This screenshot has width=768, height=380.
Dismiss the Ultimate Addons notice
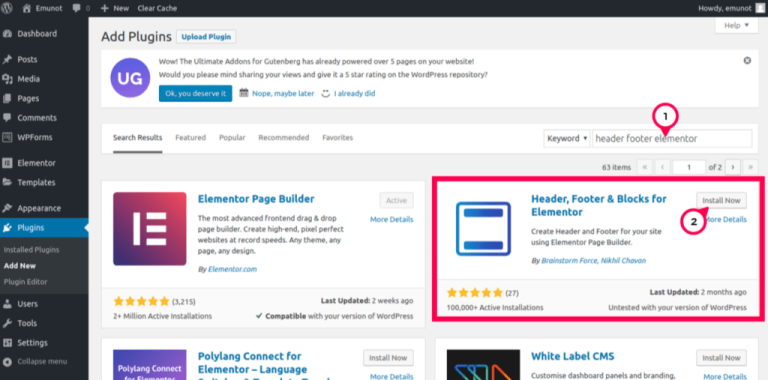pyautogui.click(x=747, y=61)
